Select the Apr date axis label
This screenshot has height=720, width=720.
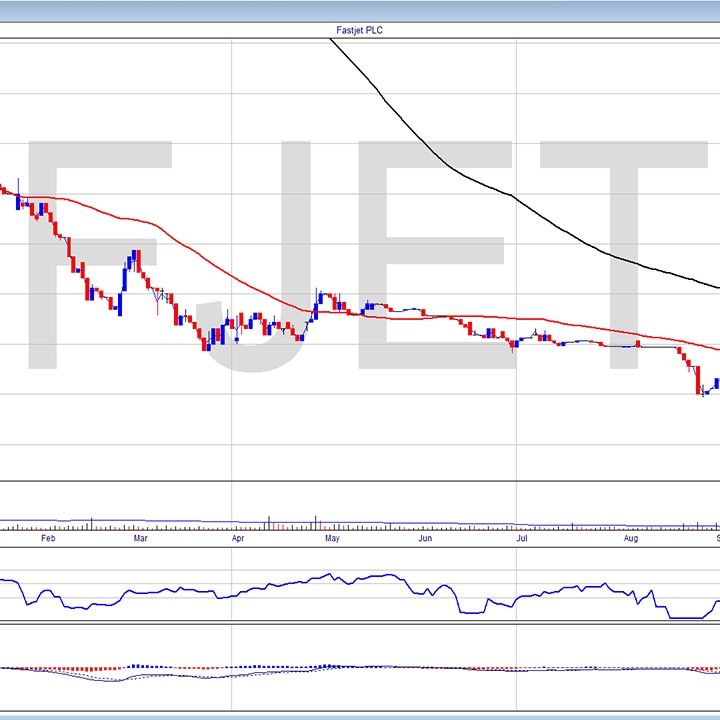[238, 538]
